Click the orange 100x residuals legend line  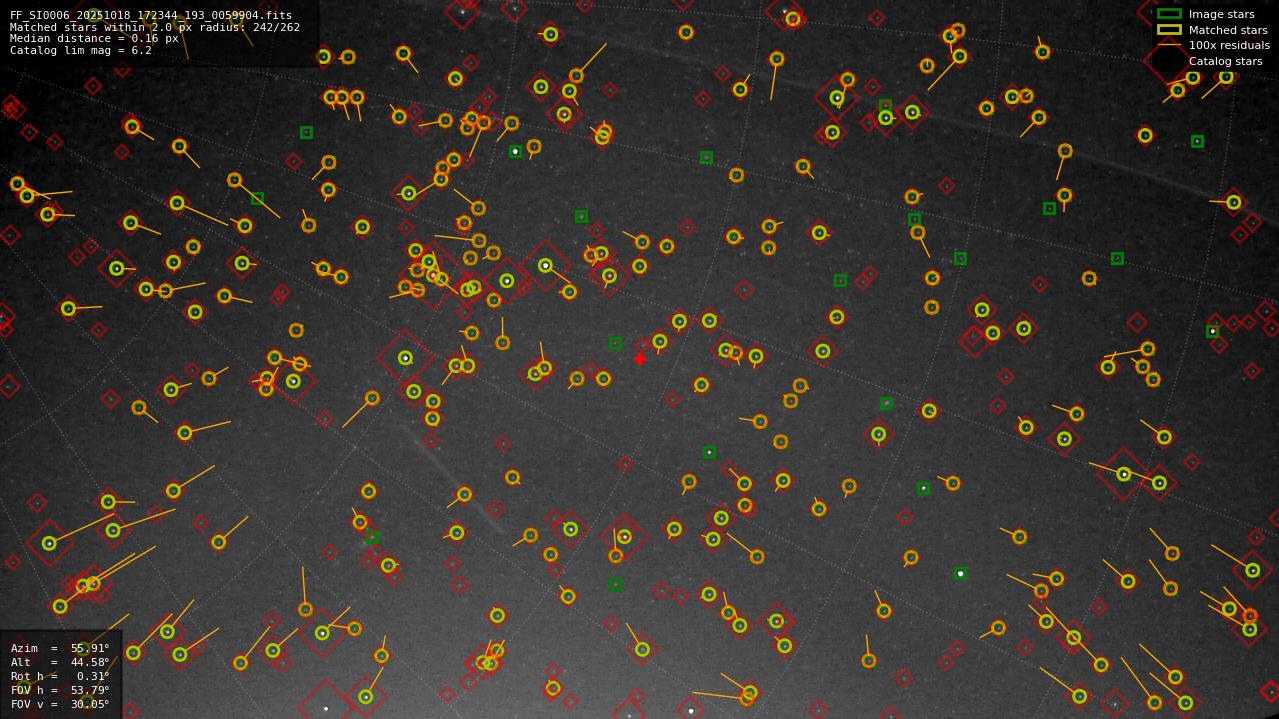1169,45
